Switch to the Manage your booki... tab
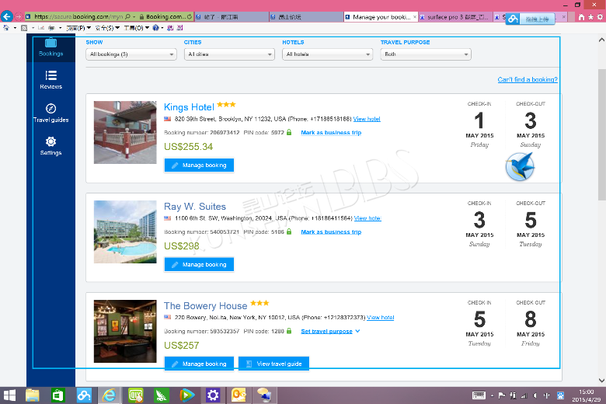606x404 pixels. pyautogui.click(x=379, y=17)
